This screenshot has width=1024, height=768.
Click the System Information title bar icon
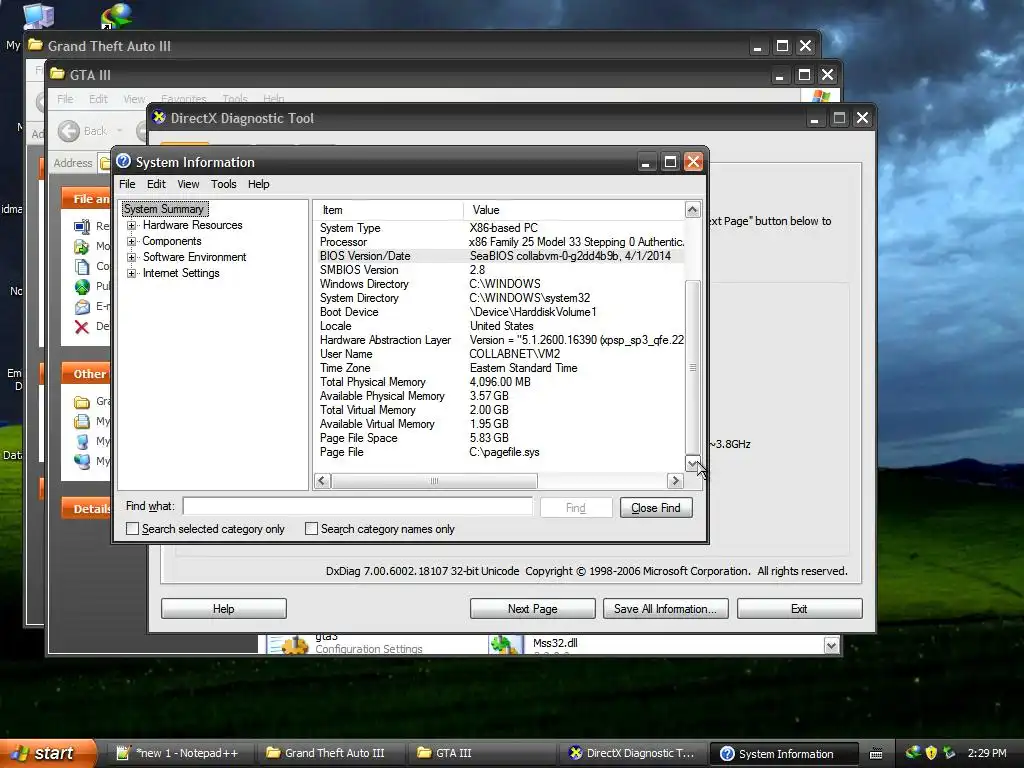(123, 161)
